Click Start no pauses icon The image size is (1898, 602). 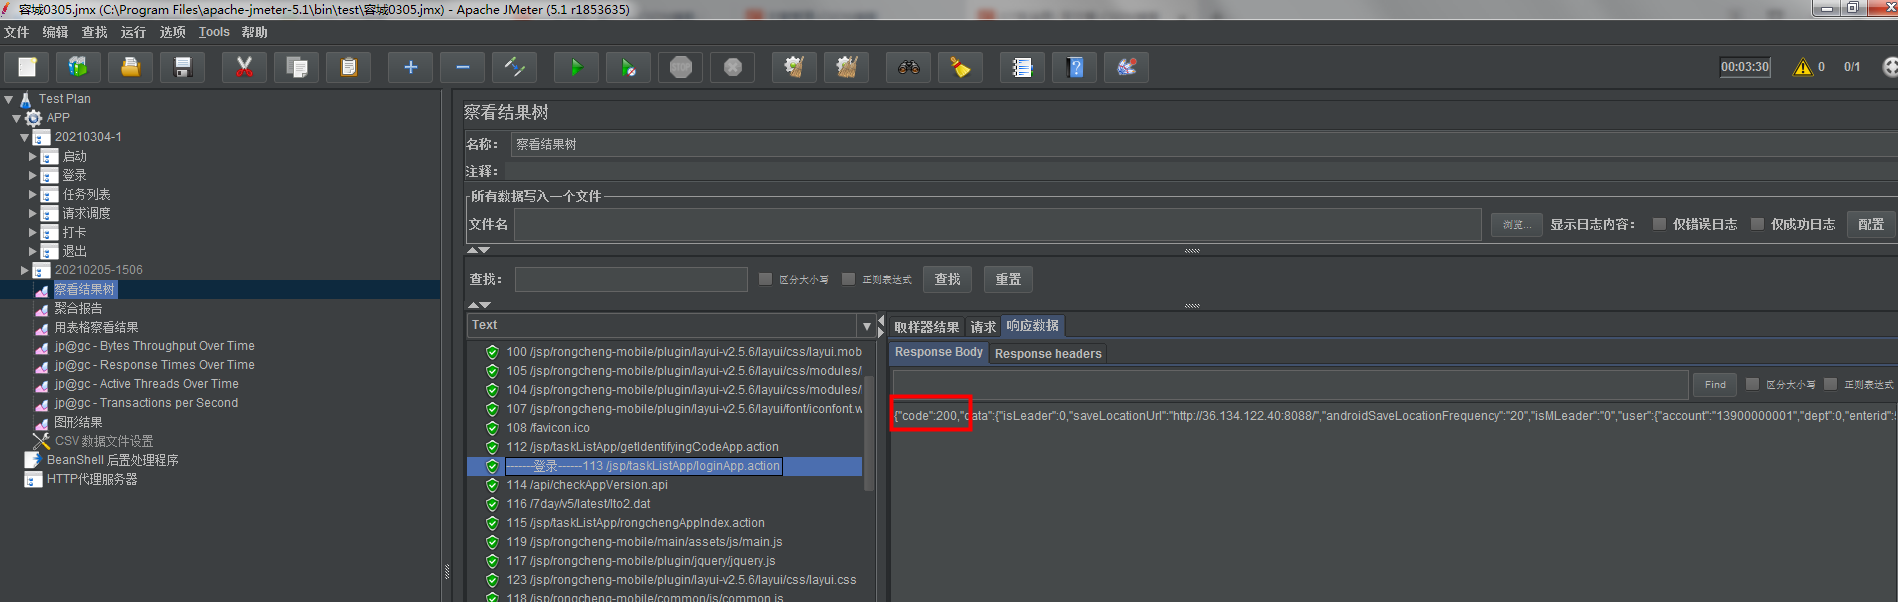tap(628, 67)
